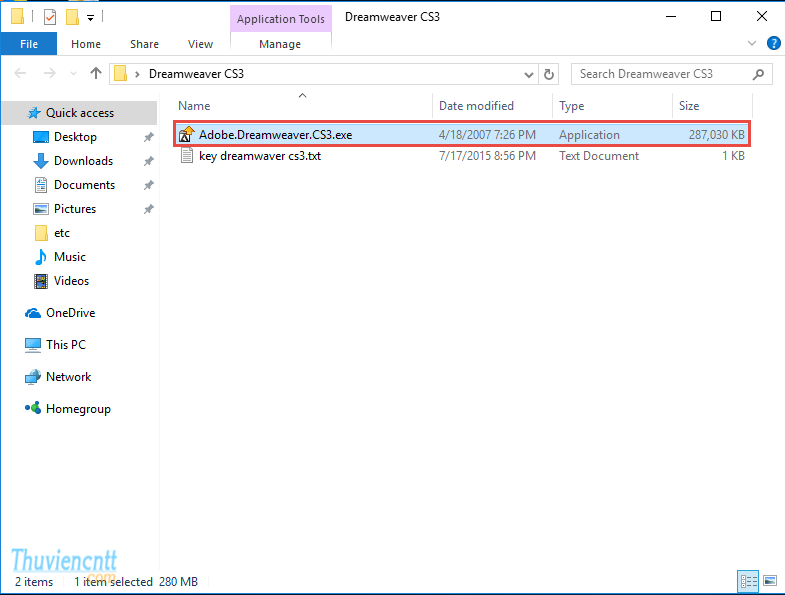785x595 pixels.
Task: Expand the ribbon with the chevron arrow
Action: click(751, 44)
